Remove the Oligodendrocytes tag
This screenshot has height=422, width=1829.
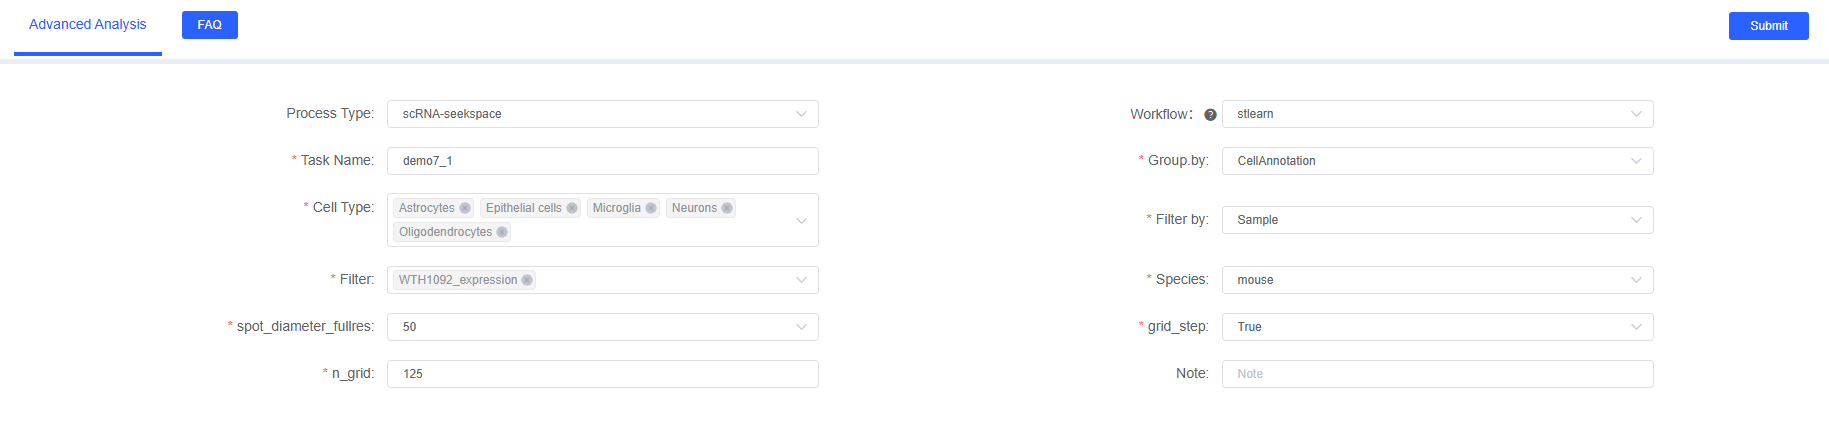pos(502,232)
